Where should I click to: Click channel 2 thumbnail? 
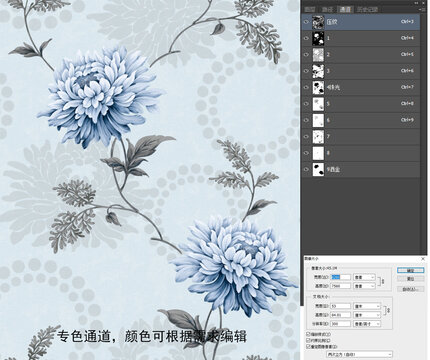(x=318, y=54)
